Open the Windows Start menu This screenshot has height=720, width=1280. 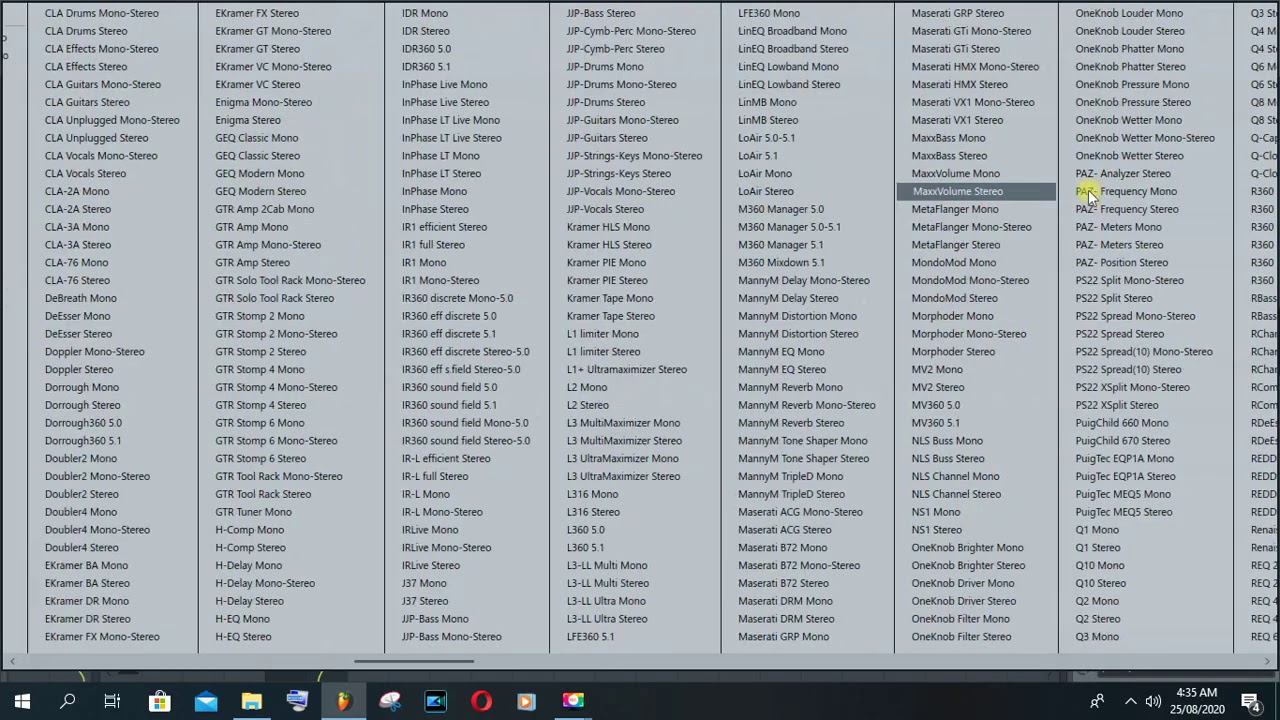click(22, 701)
